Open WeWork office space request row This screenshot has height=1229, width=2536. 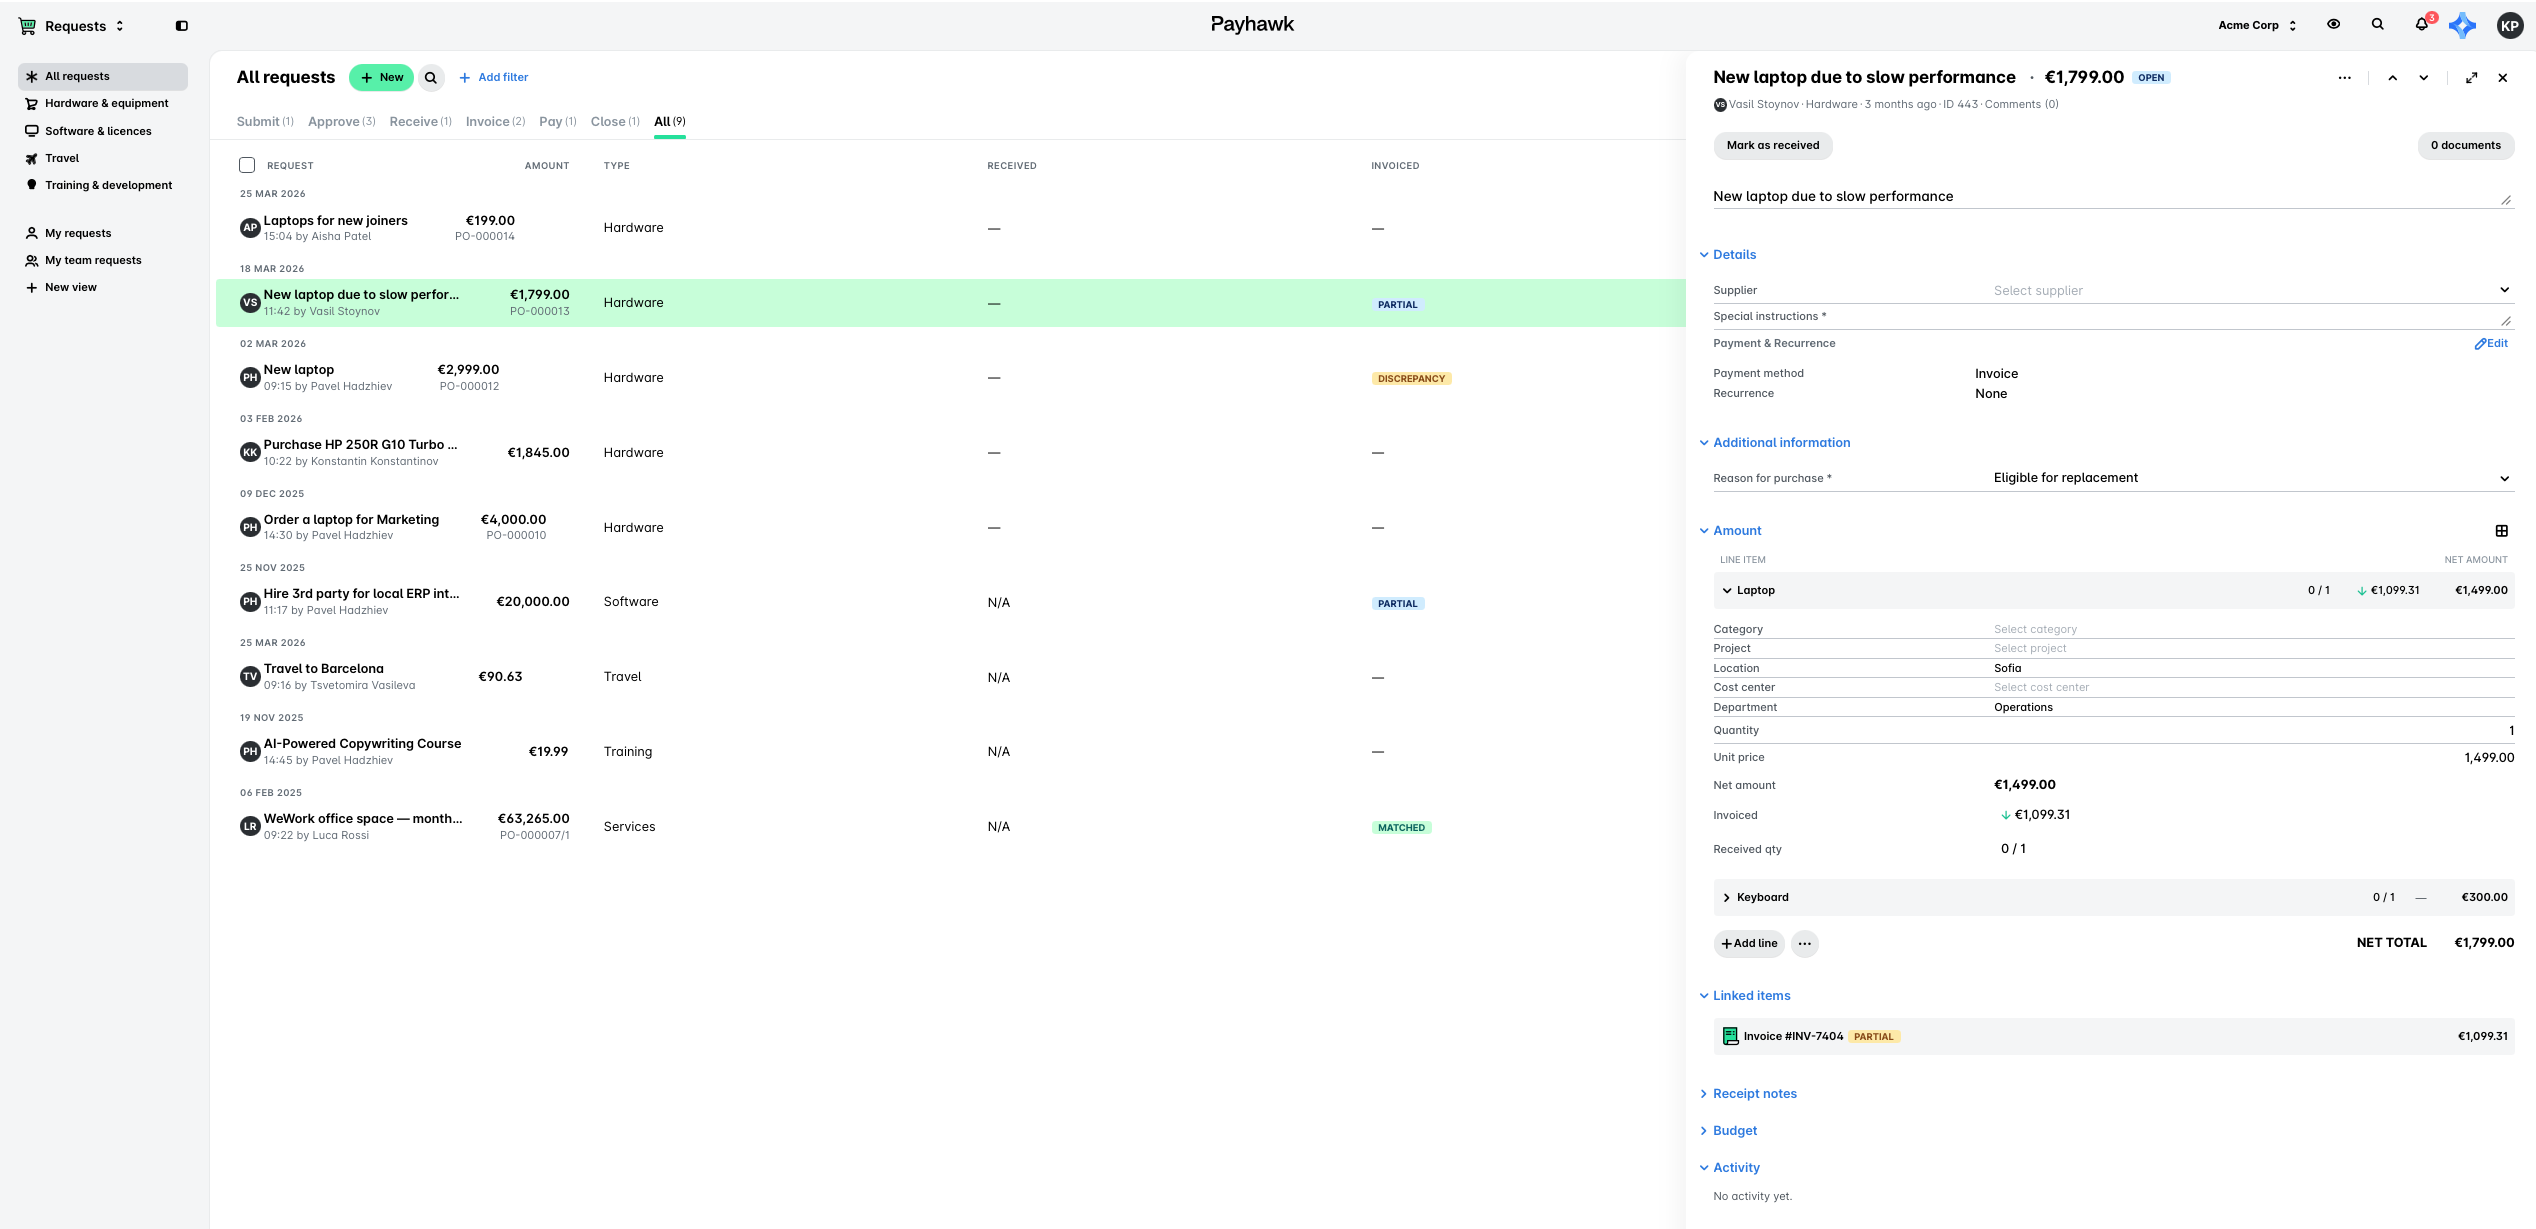coord(950,827)
